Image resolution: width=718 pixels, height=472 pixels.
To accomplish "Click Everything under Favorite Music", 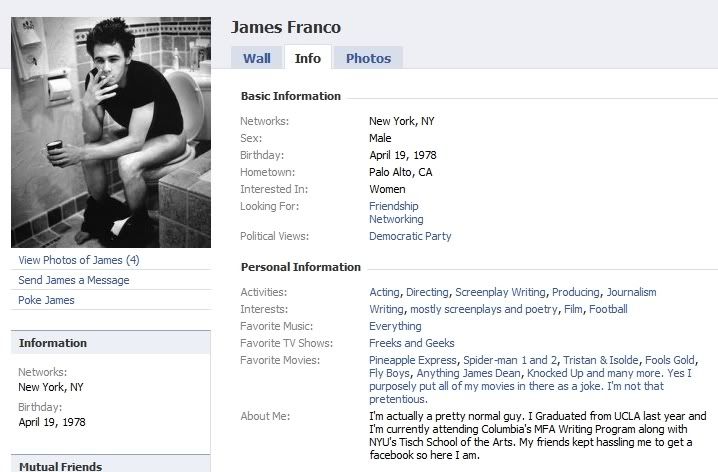I will point(395,326).
